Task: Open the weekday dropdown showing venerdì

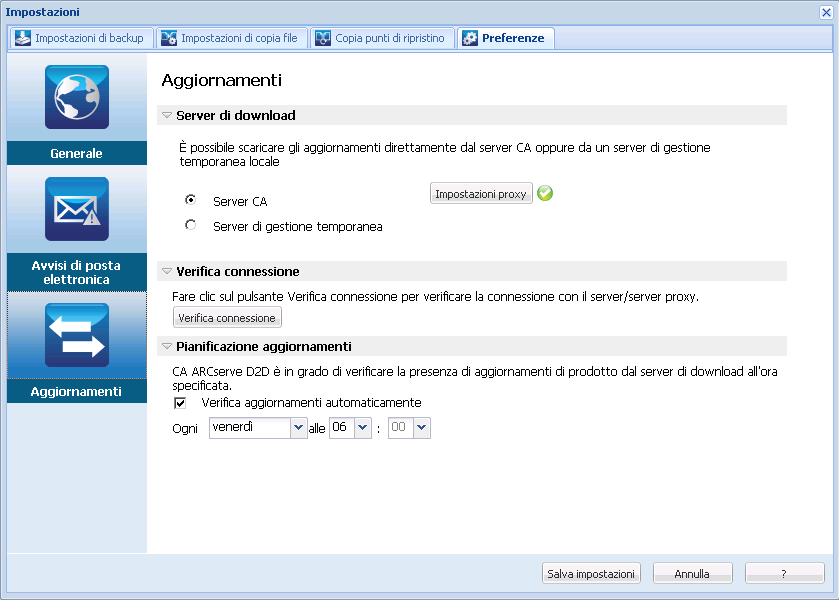Action: (x=299, y=428)
